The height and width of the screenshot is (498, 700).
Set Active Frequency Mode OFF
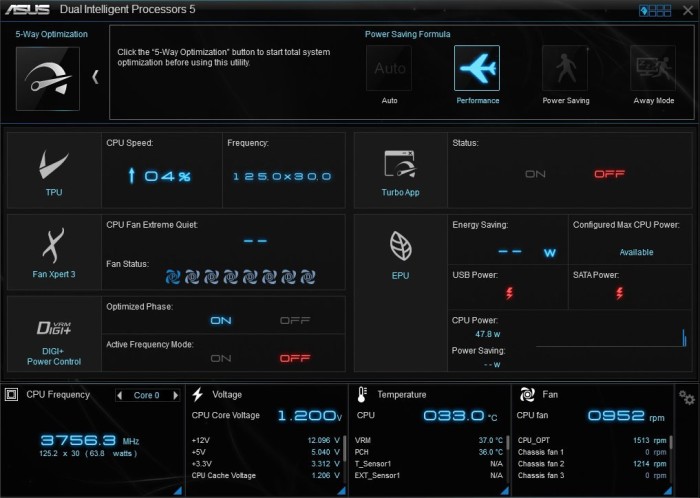coord(295,358)
